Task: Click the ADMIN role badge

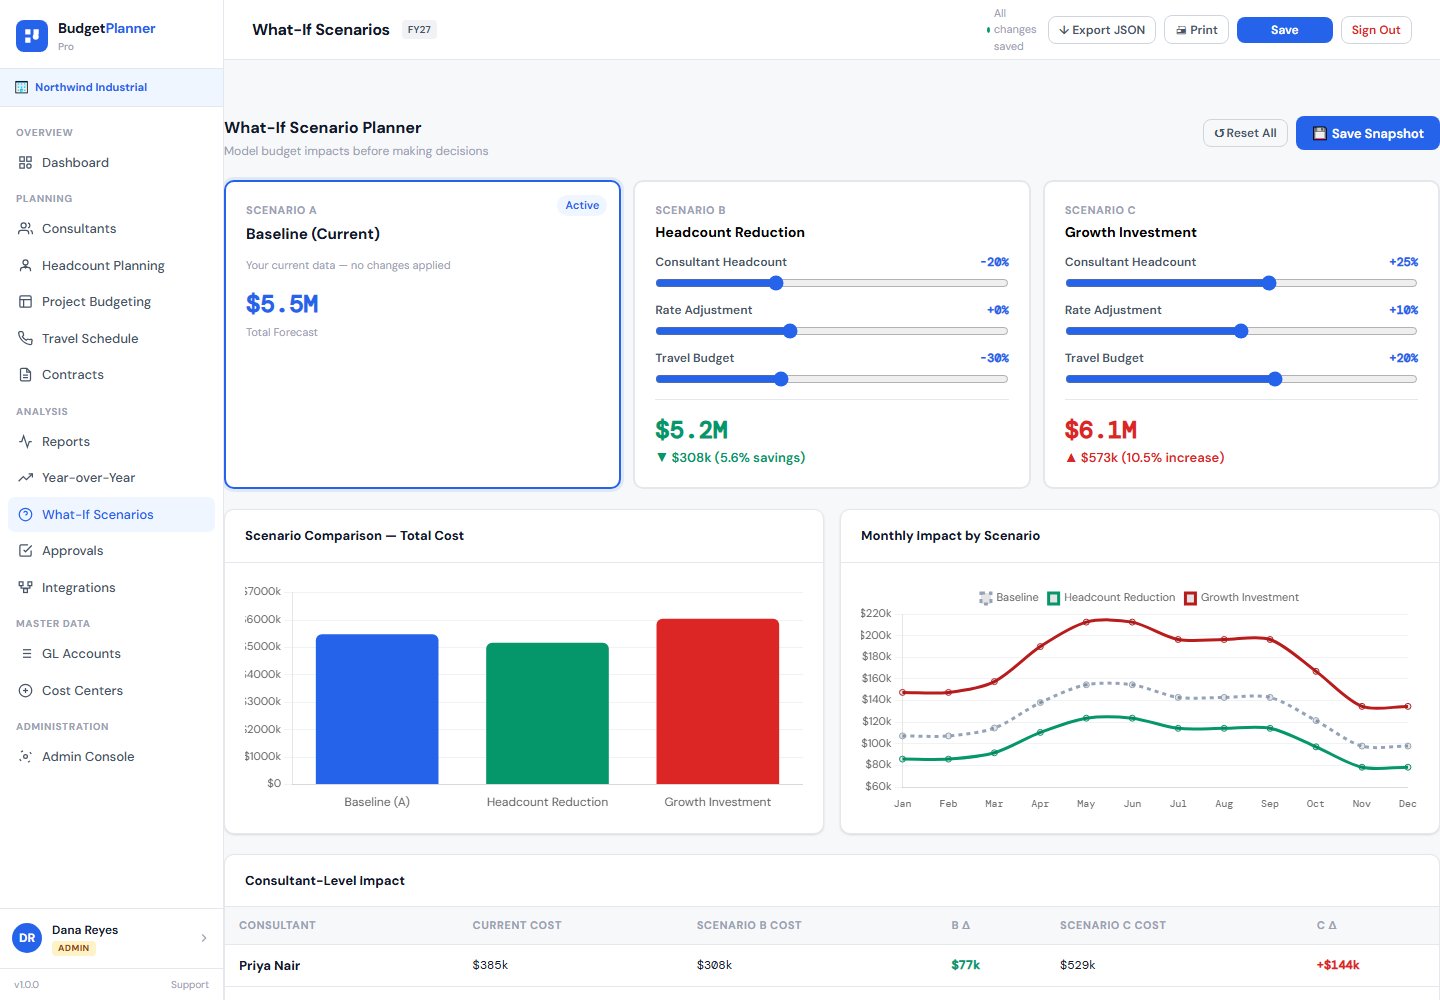Action: point(74,948)
